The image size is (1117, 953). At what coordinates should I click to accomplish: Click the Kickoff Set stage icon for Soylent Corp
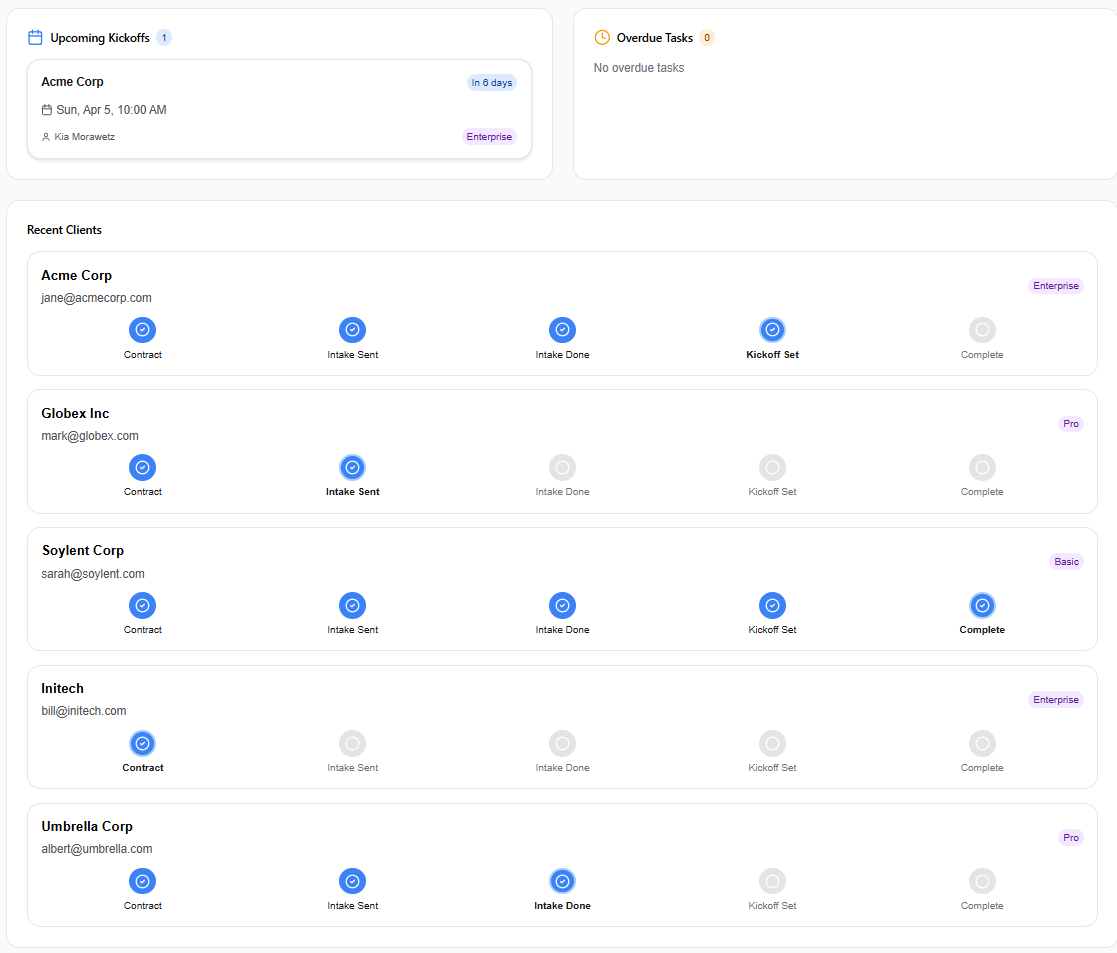click(772, 605)
